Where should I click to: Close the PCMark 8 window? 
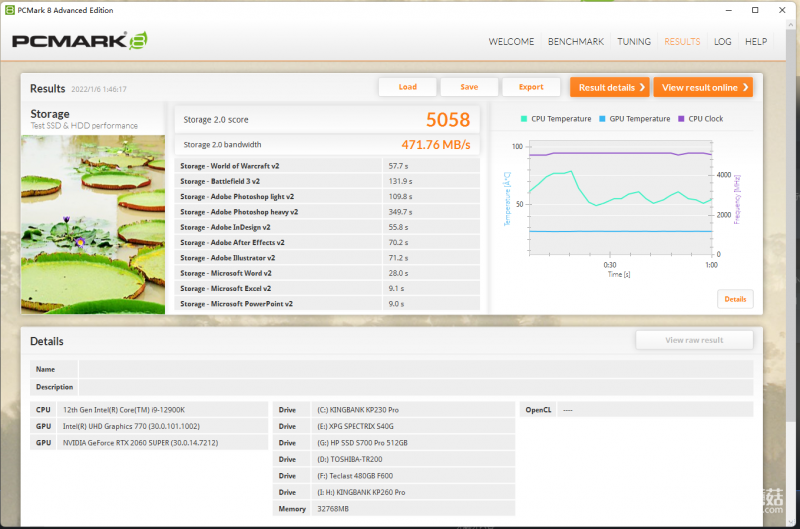pyautogui.click(x=782, y=10)
